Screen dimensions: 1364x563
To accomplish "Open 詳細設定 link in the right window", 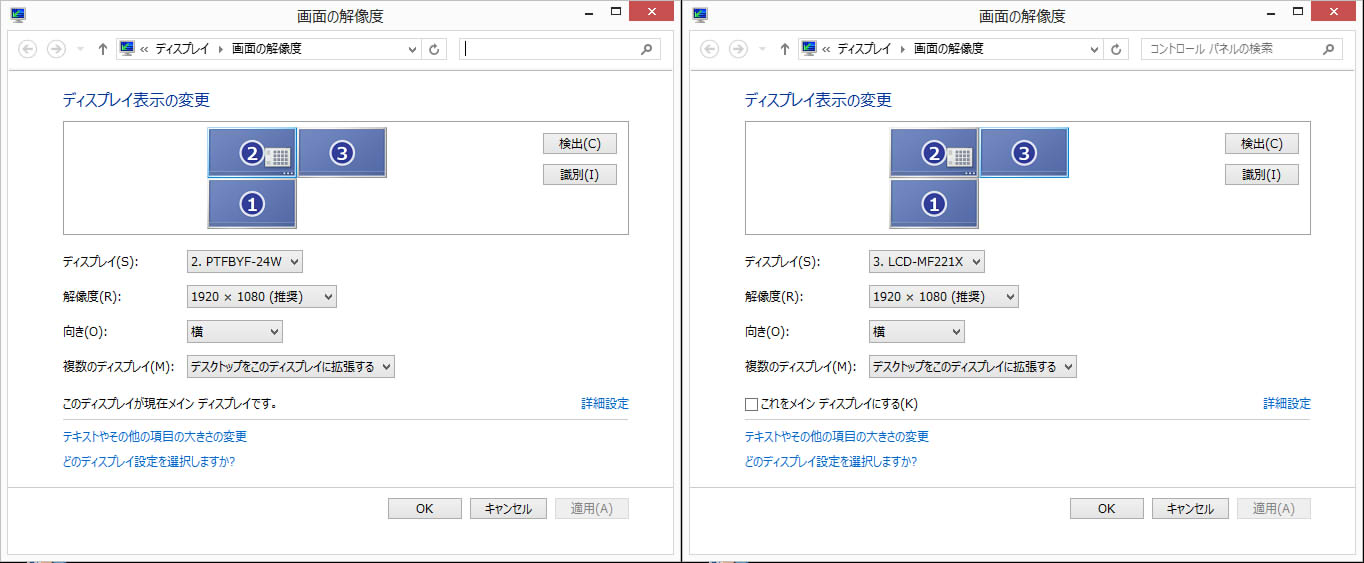I will click(x=1286, y=404).
